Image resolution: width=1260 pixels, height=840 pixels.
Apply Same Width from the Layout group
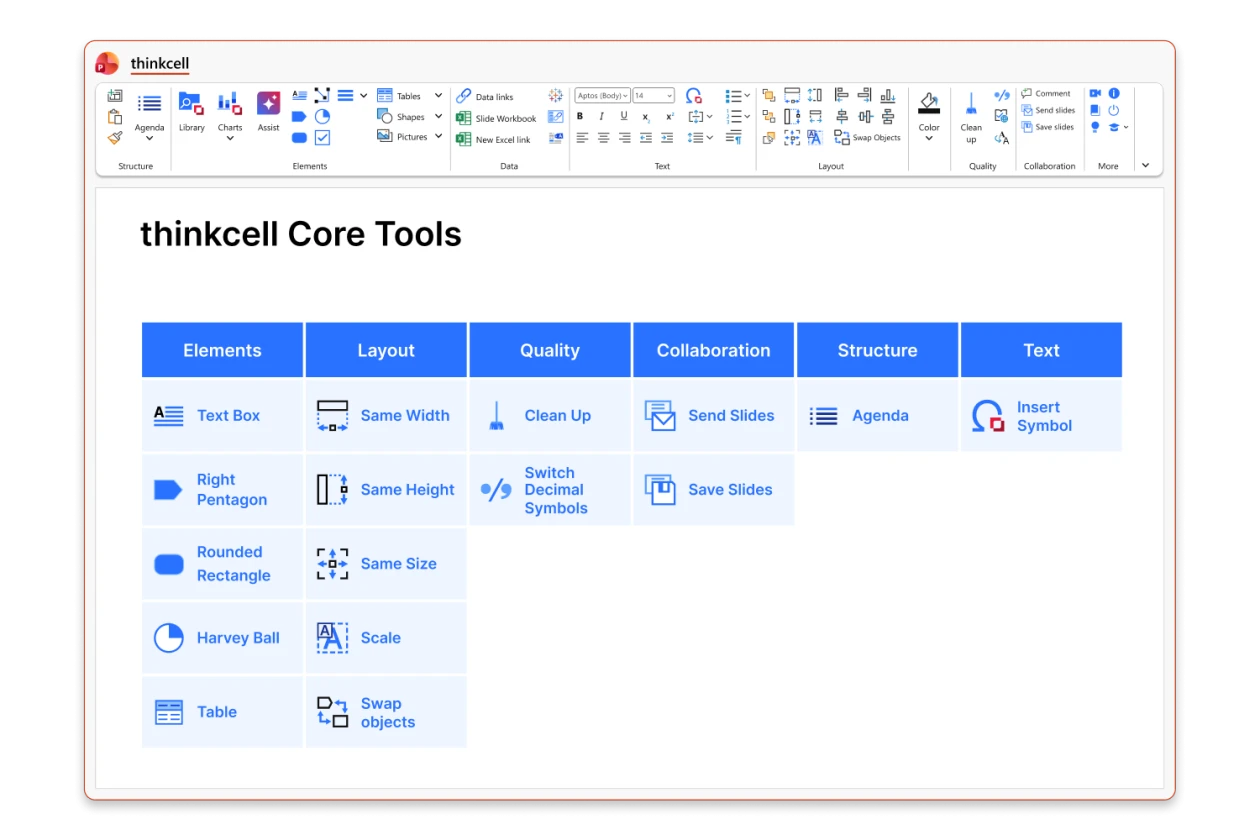pos(792,95)
